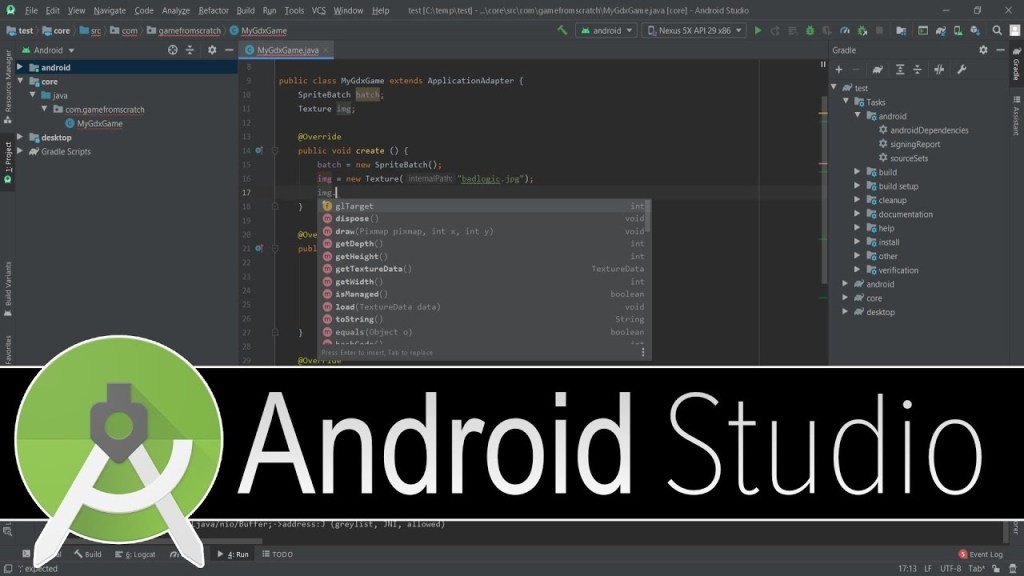Open the Logcat tool window tab
This screenshot has height=576, width=1024.
click(x=135, y=554)
